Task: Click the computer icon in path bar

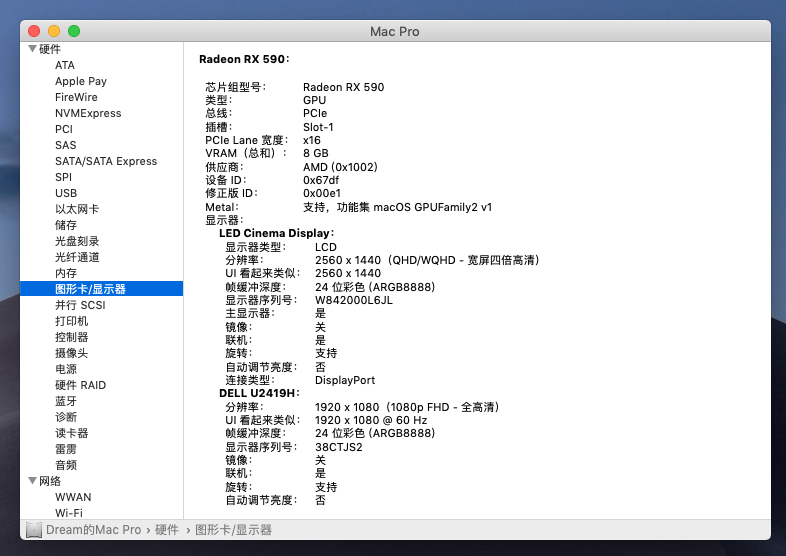Action: 34,530
